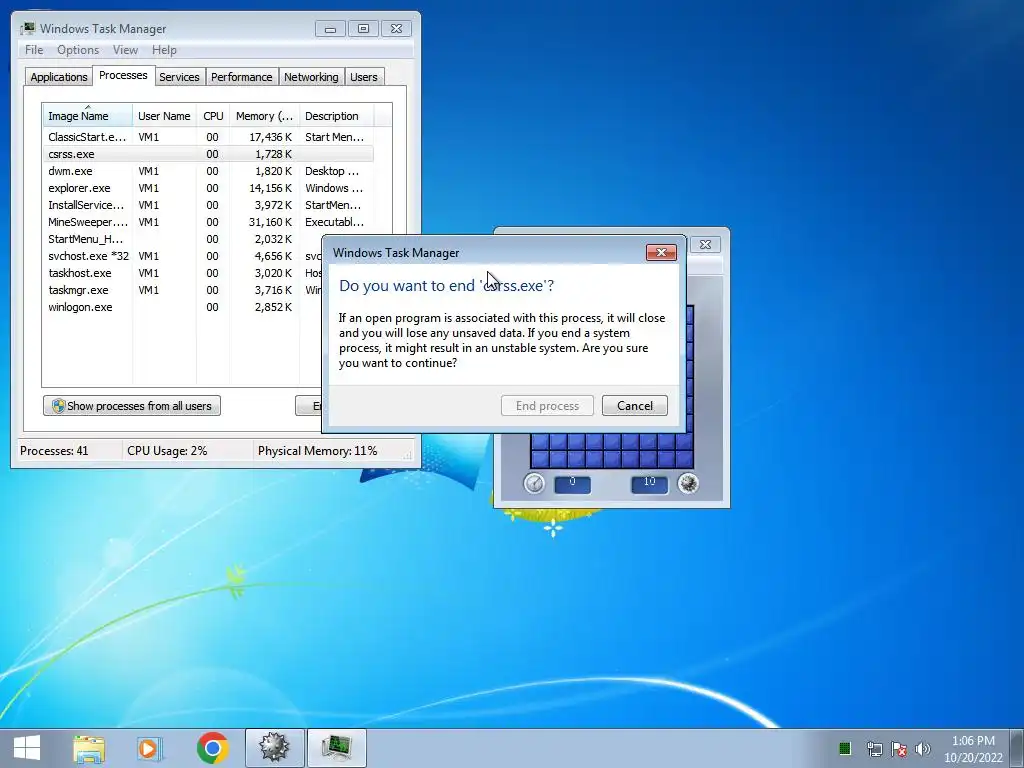Open the View menu
The width and height of the screenshot is (1024, 768).
pyautogui.click(x=125, y=50)
